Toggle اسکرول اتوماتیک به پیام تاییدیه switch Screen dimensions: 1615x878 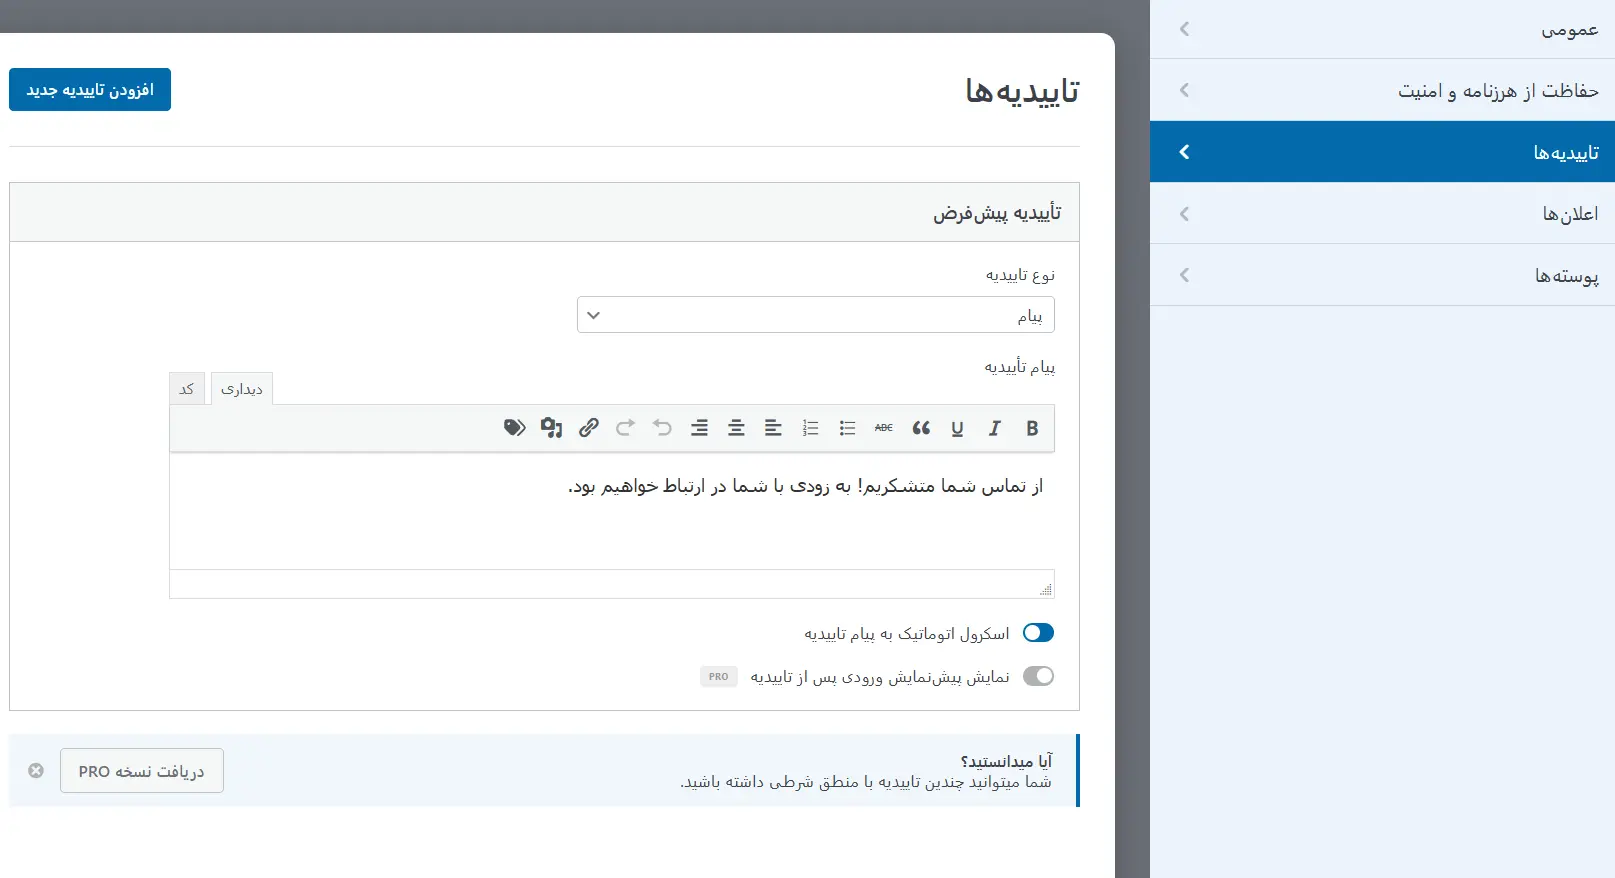click(1038, 633)
